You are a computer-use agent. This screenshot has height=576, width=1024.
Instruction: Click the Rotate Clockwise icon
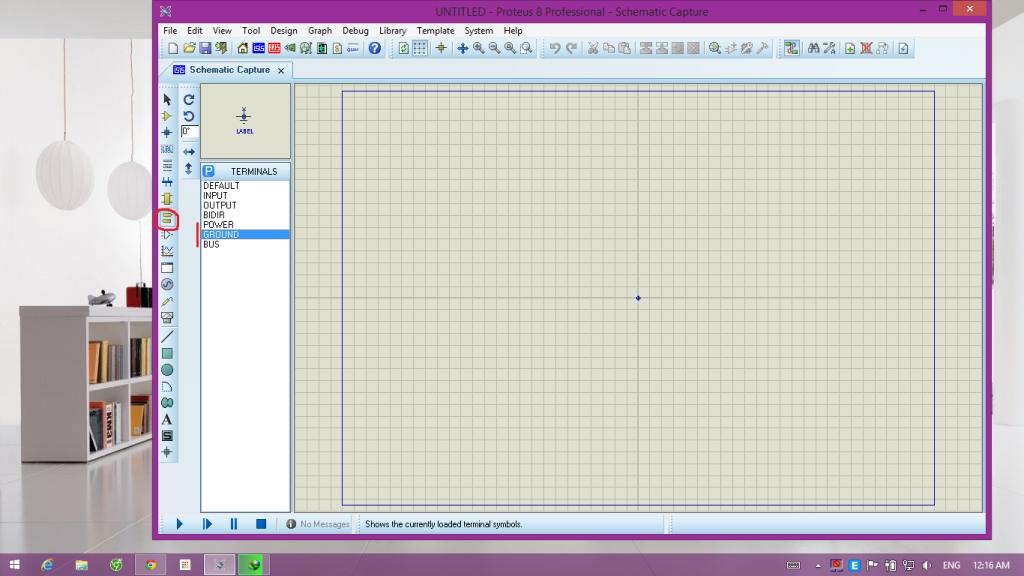(x=189, y=100)
